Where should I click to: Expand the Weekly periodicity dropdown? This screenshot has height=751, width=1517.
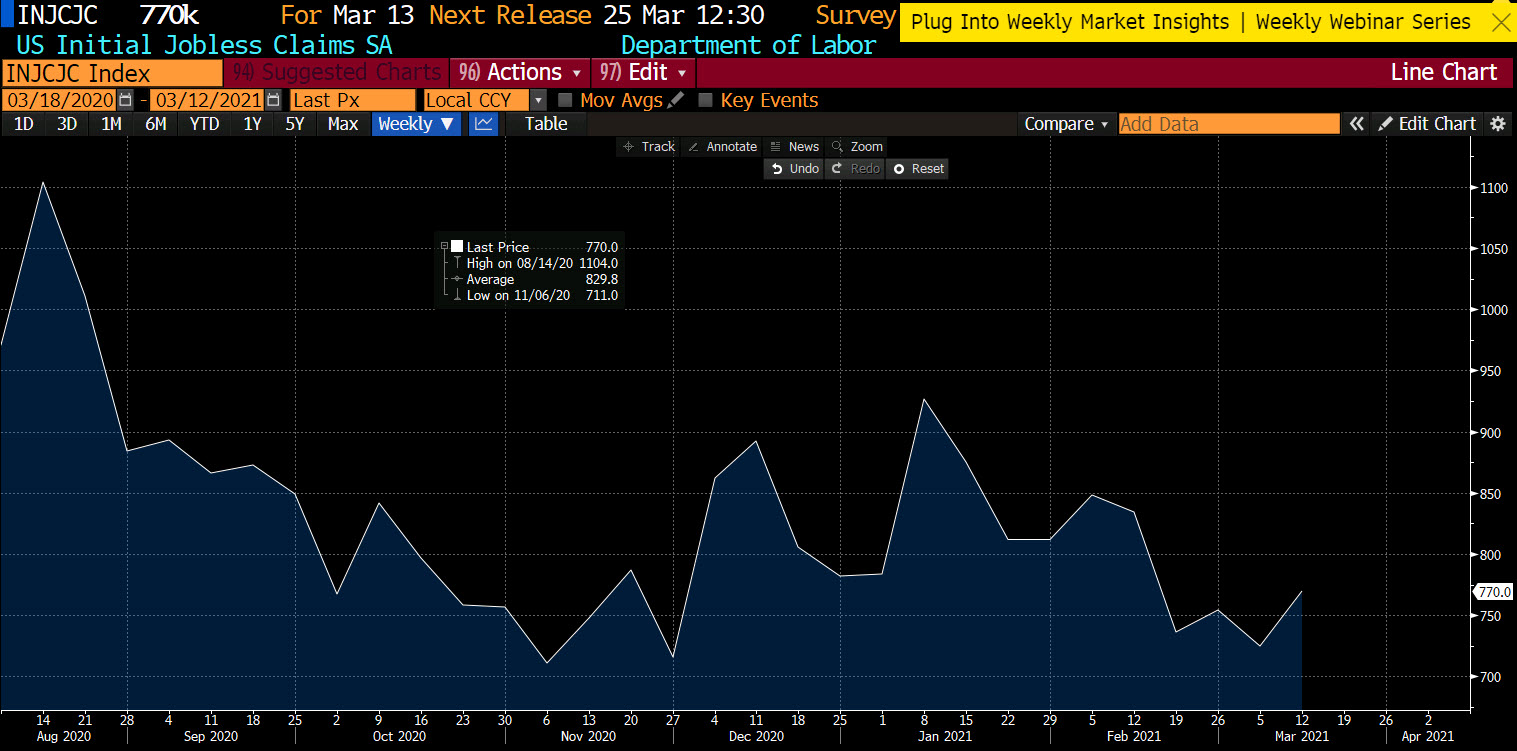tap(416, 124)
